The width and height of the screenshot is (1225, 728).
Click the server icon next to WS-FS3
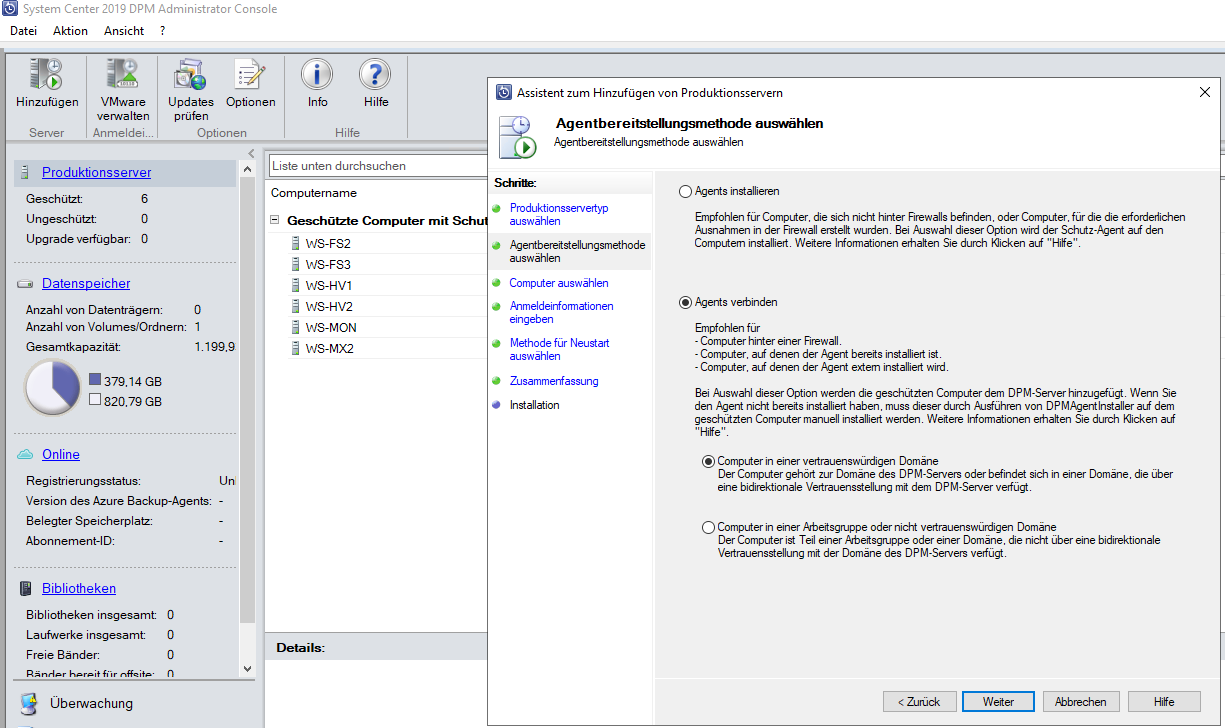295,264
